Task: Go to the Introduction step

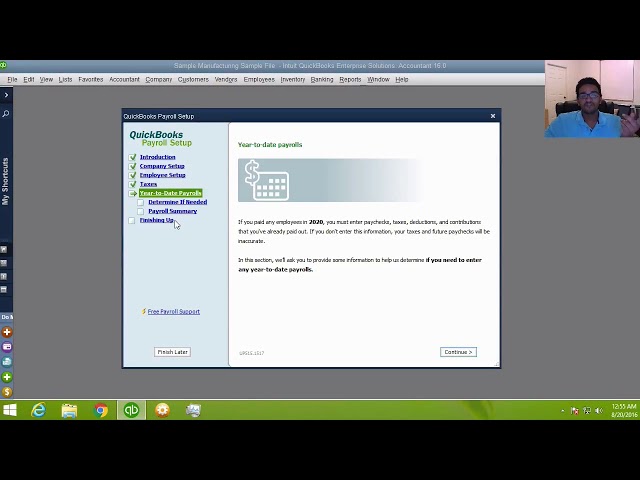Action: pyautogui.click(x=158, y=157)
